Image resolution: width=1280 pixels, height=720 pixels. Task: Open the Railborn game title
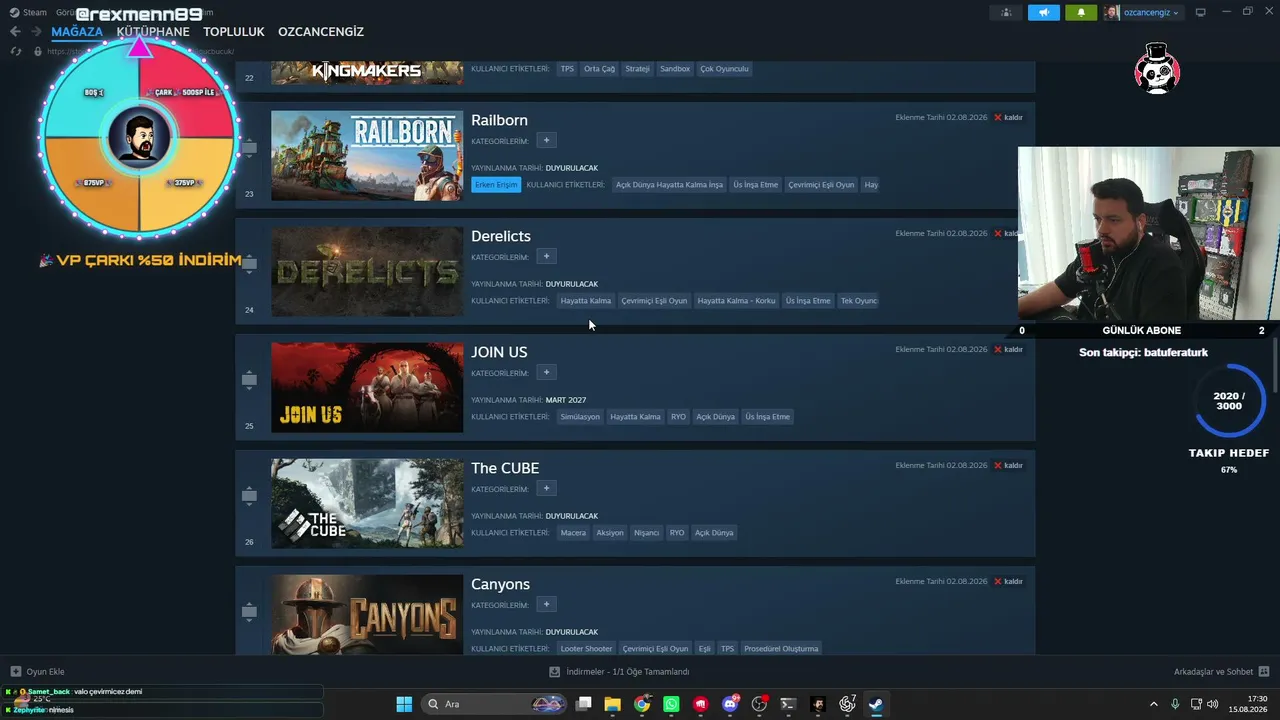[x=499, y=120]
